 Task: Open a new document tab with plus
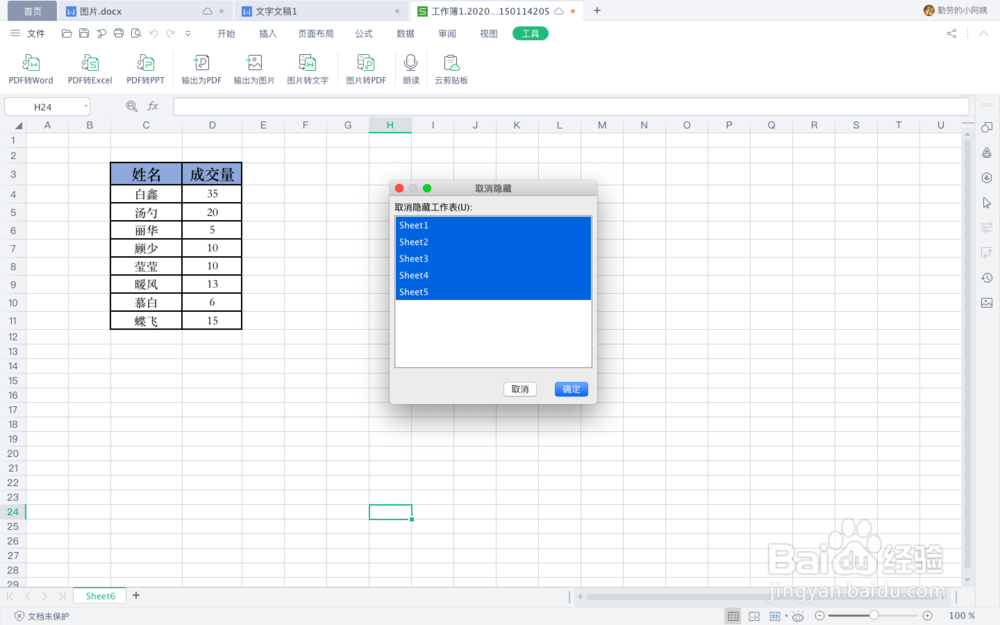click(597, 11)
